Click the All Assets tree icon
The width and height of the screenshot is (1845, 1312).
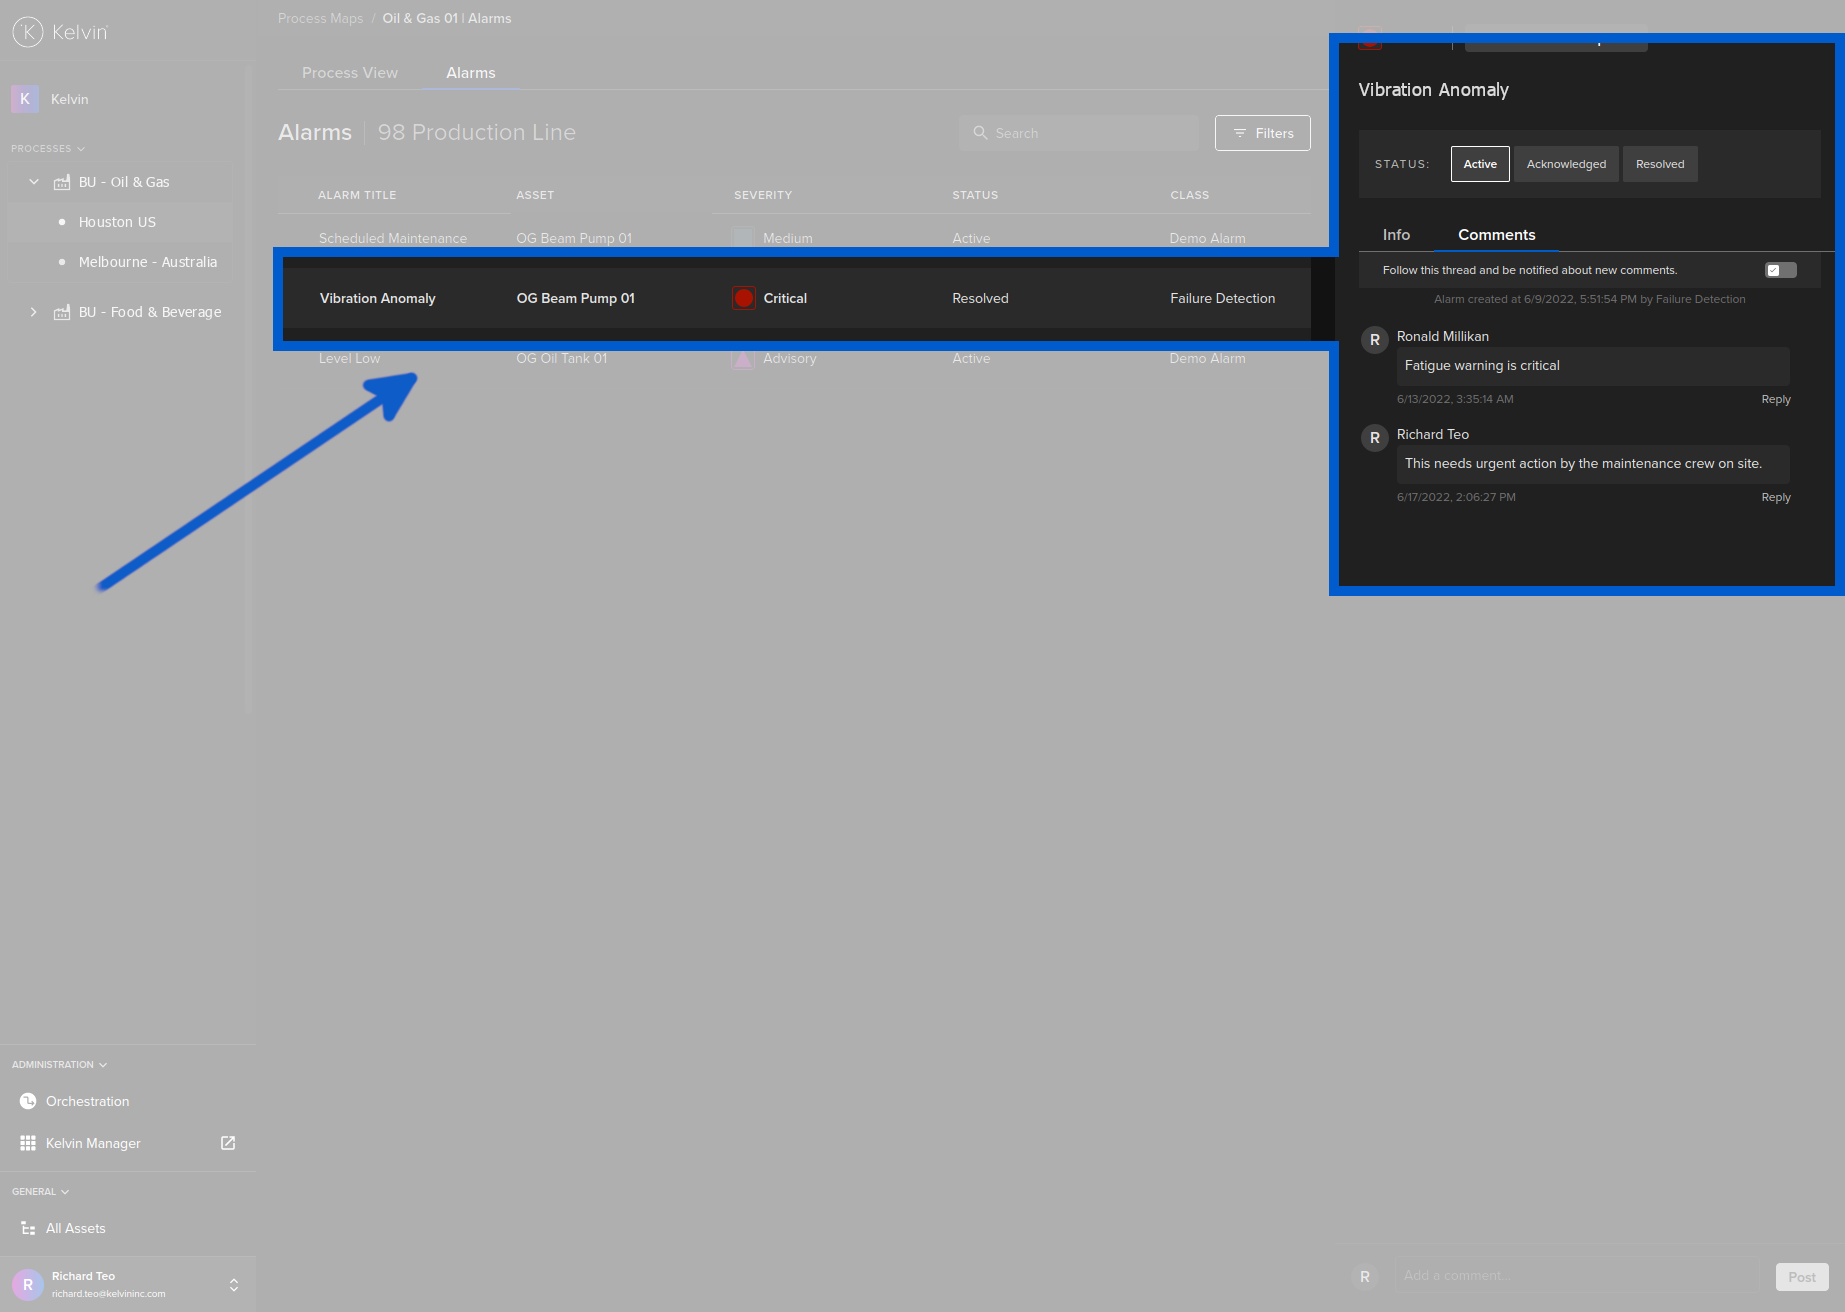click(x=28, y=1228)
